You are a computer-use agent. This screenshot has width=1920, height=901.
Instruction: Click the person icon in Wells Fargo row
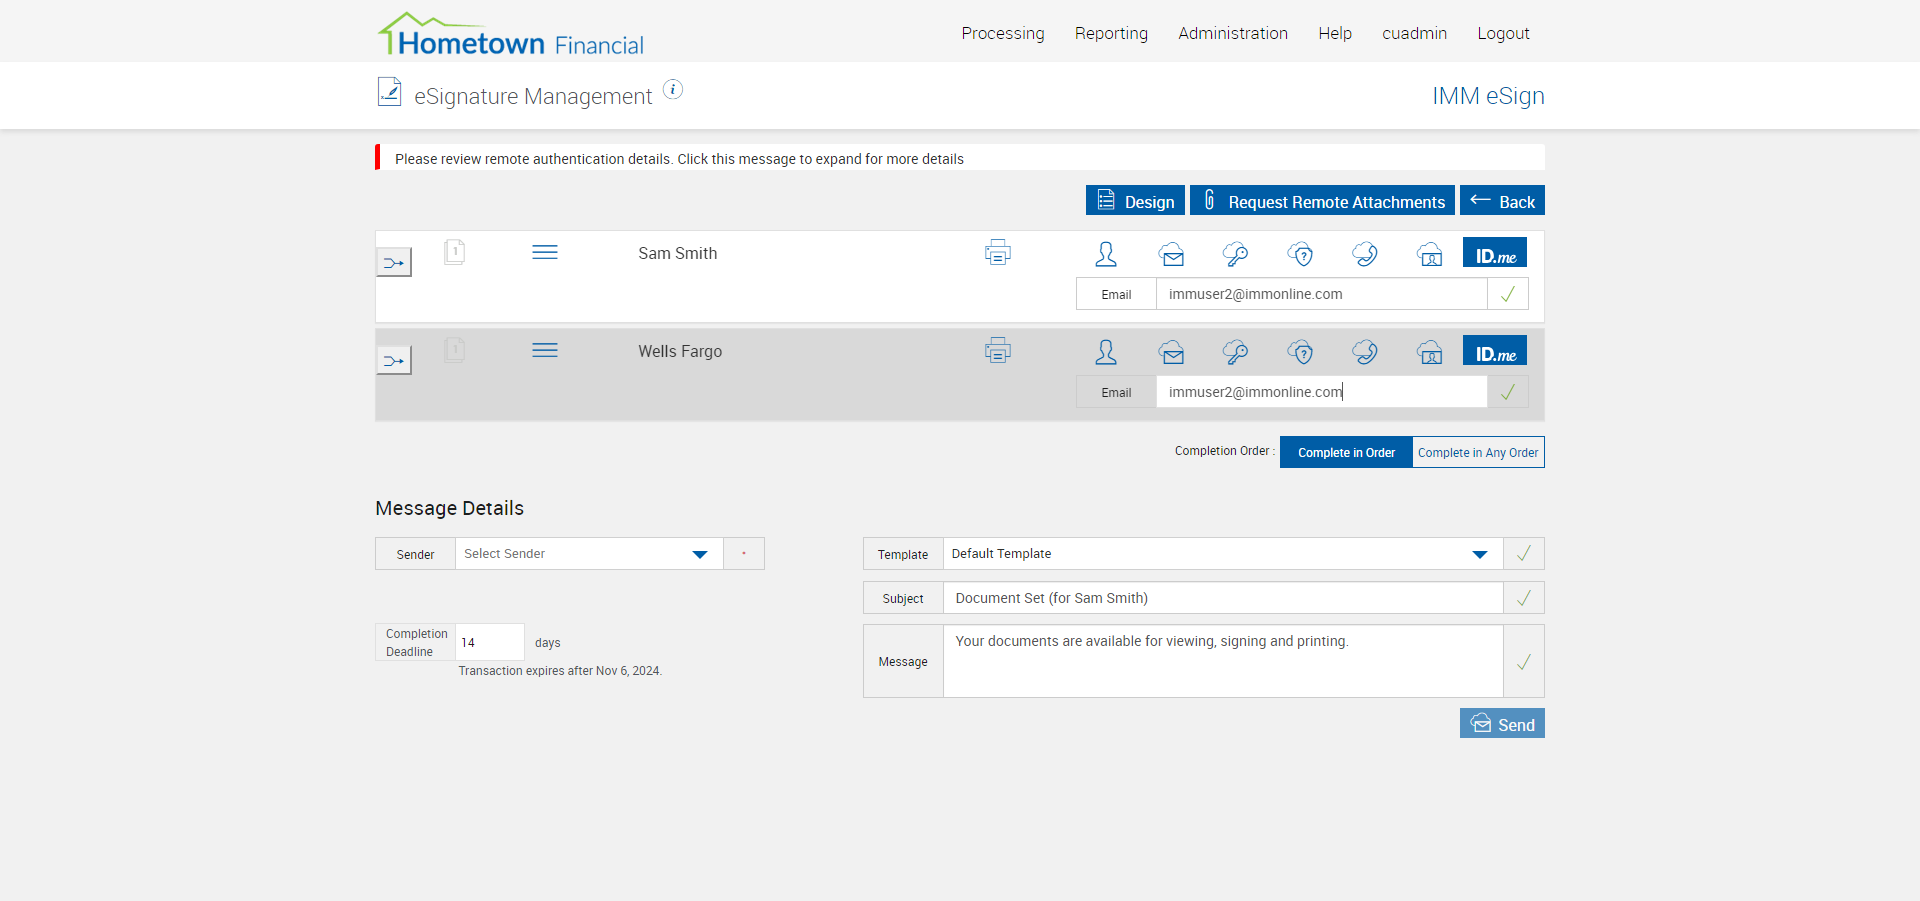pyautogui.click(x=1106, y=353)
